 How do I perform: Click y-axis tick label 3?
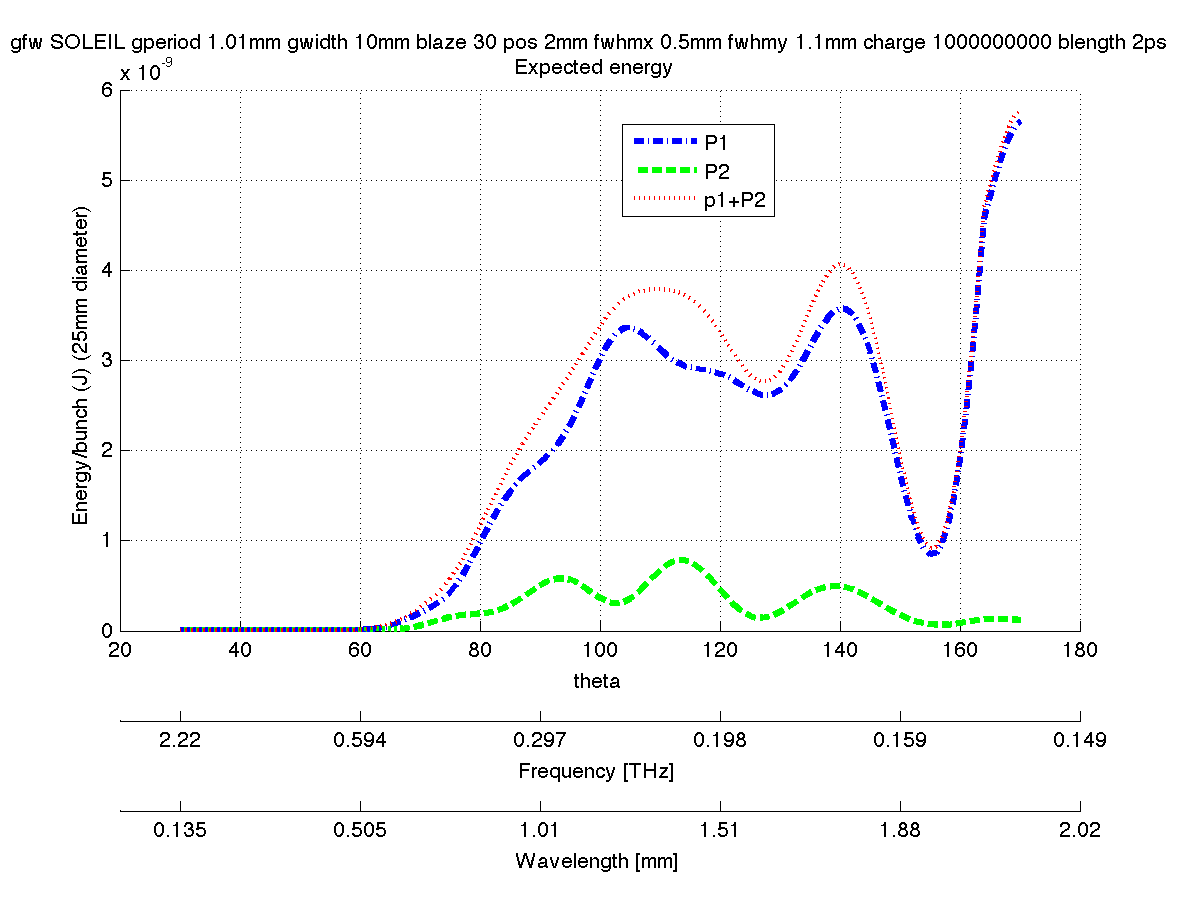point(105,360)
